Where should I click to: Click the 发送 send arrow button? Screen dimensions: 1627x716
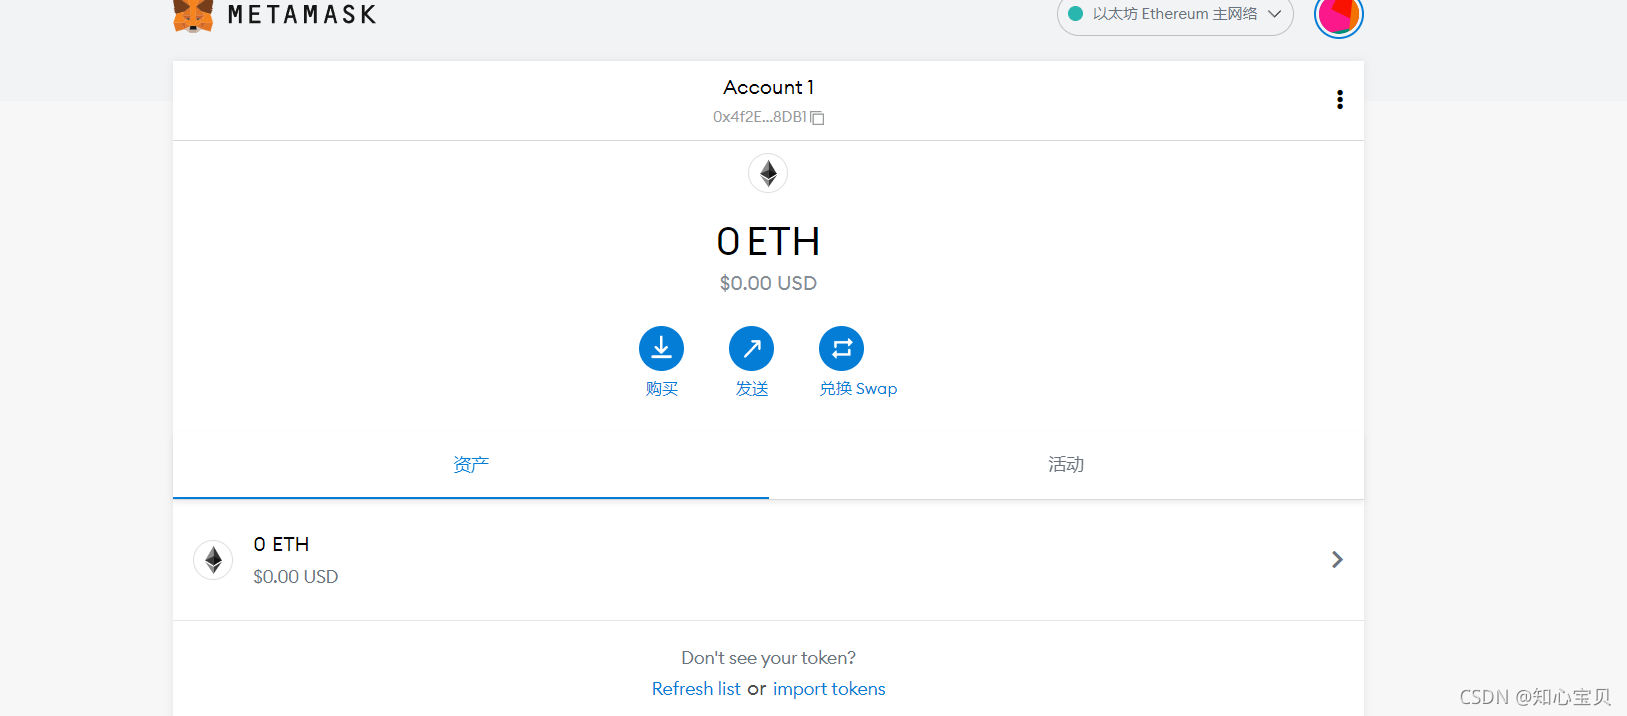click(751, 348)
